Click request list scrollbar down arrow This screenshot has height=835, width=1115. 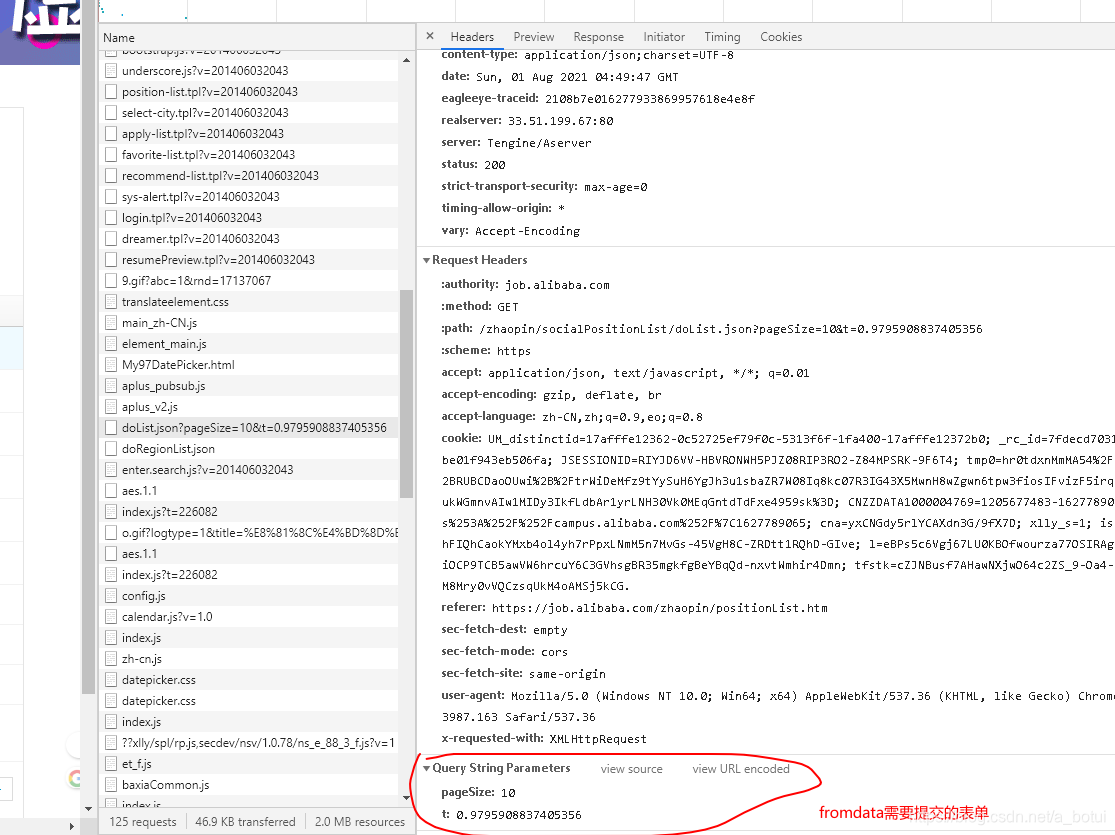[407, 798]
